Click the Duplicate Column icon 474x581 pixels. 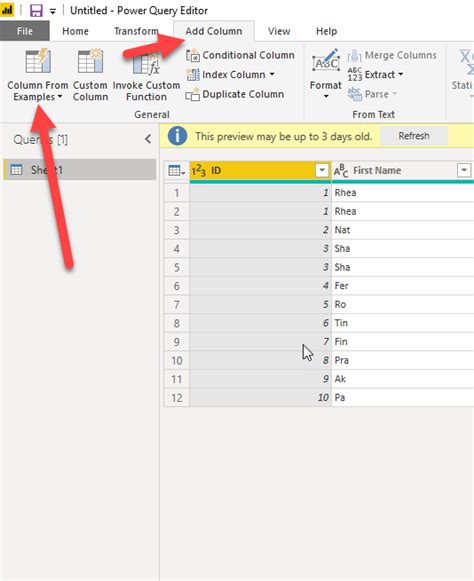(x=193, y=94)
